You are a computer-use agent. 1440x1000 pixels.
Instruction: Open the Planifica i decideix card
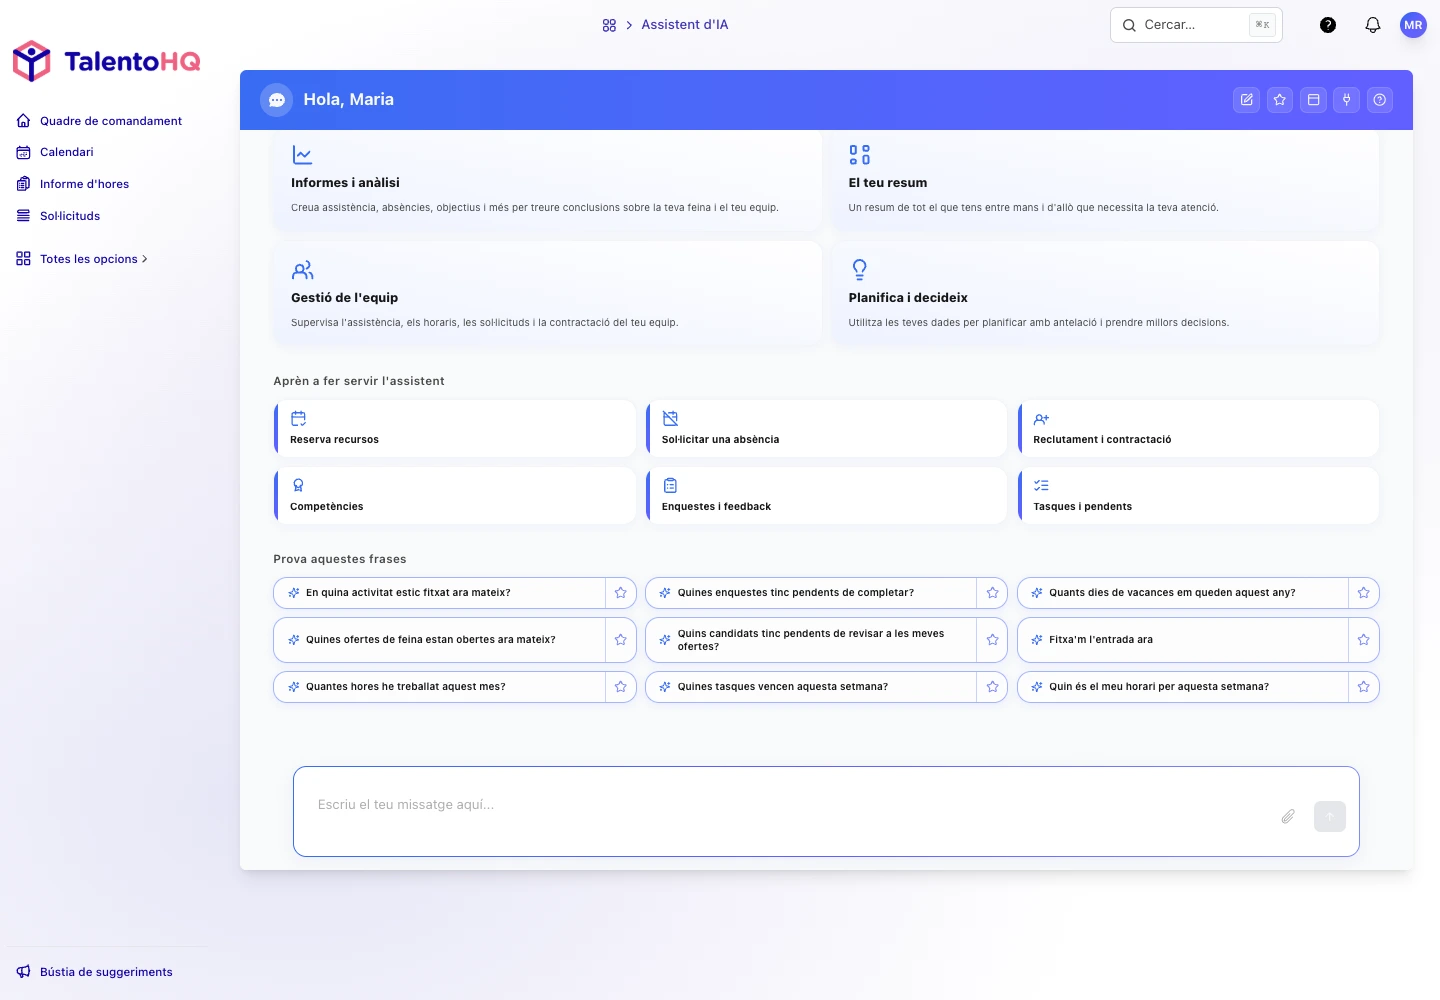tap(1105, 294)
